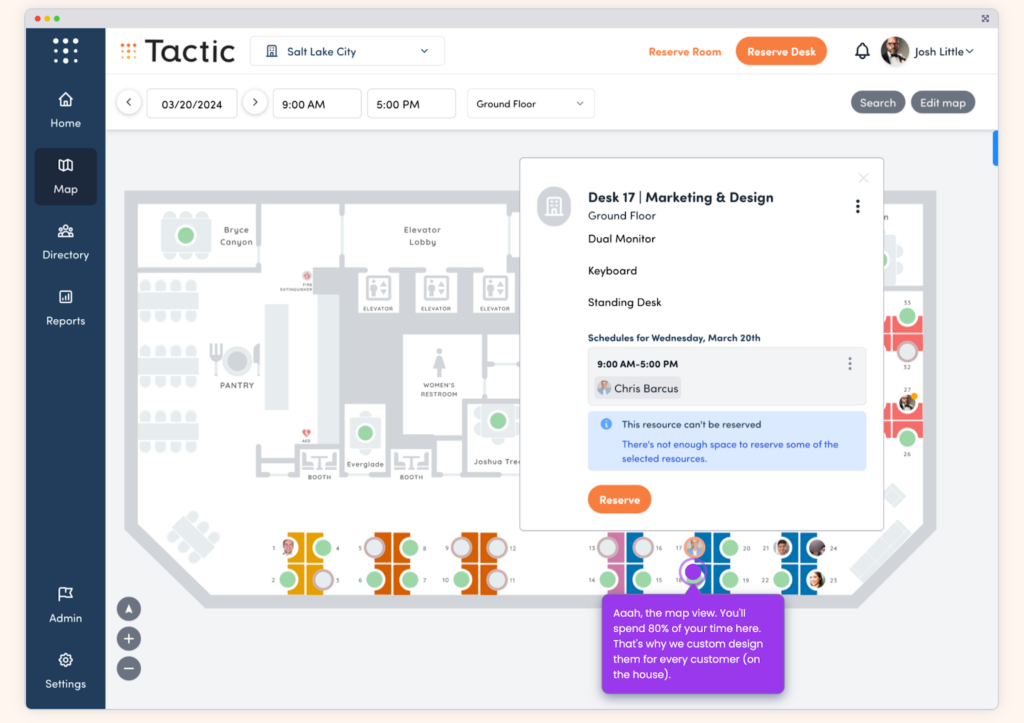Select available desk 20 marker
The height and width of the screenshot is (723, 1024).
730,547
